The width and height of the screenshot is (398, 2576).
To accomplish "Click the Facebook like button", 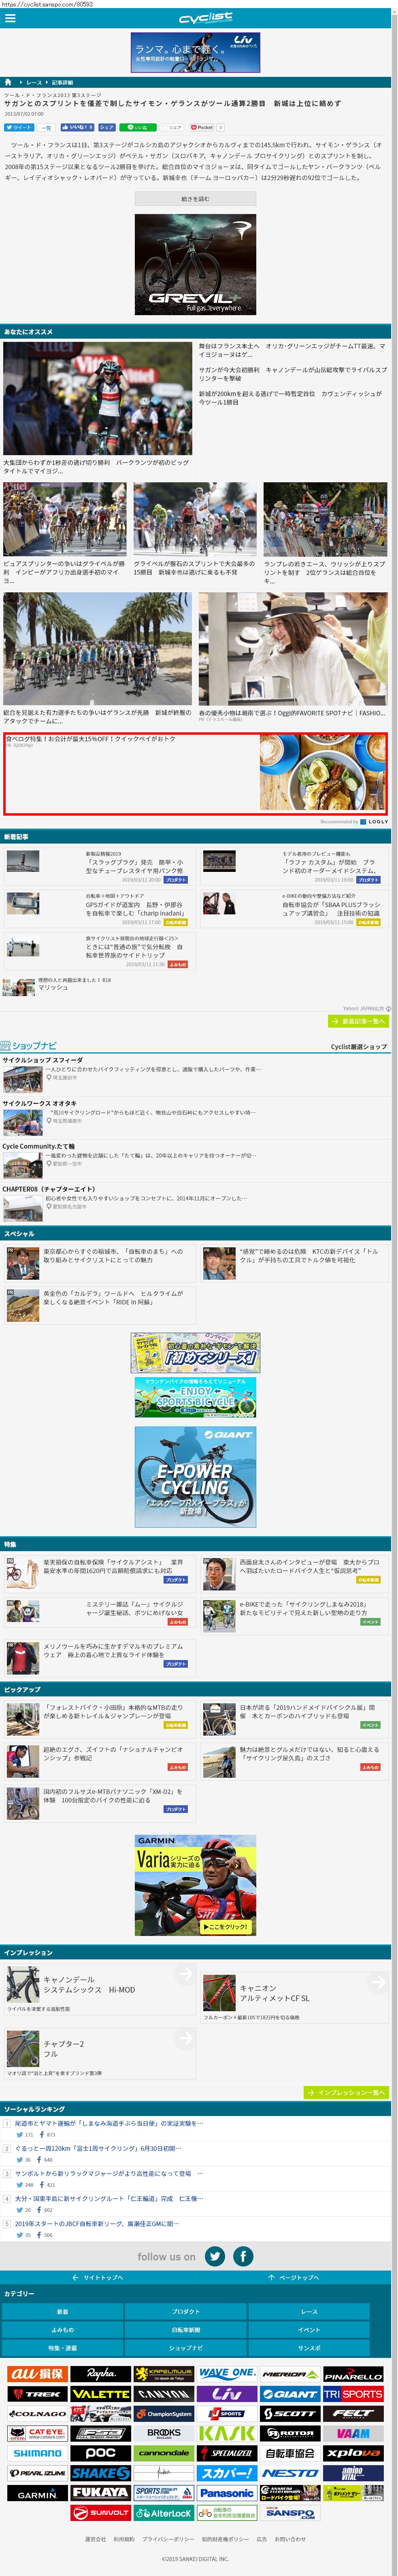I will click(x=77, y=127).
